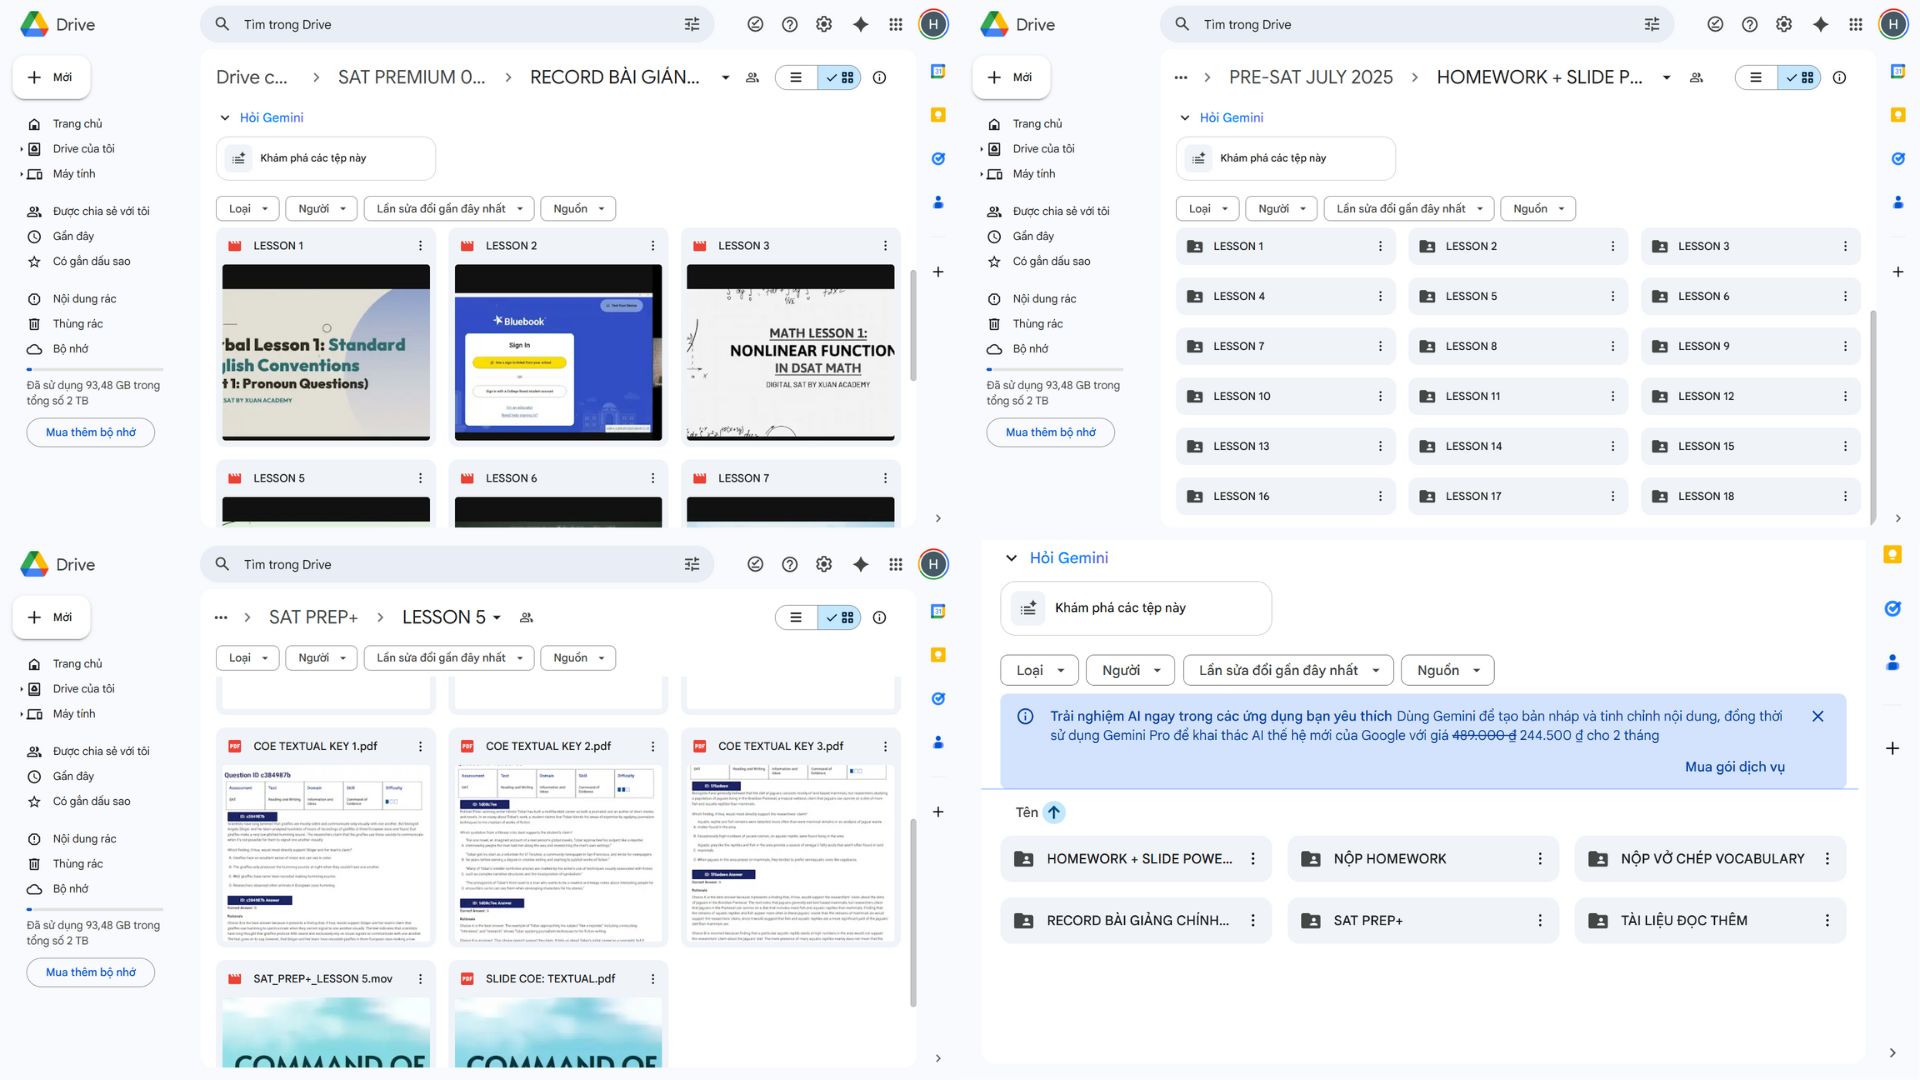Screen dimensions: 1920x1080
Task: Open more actions for LESSON 14 folder
Action: pos(1612,446)
